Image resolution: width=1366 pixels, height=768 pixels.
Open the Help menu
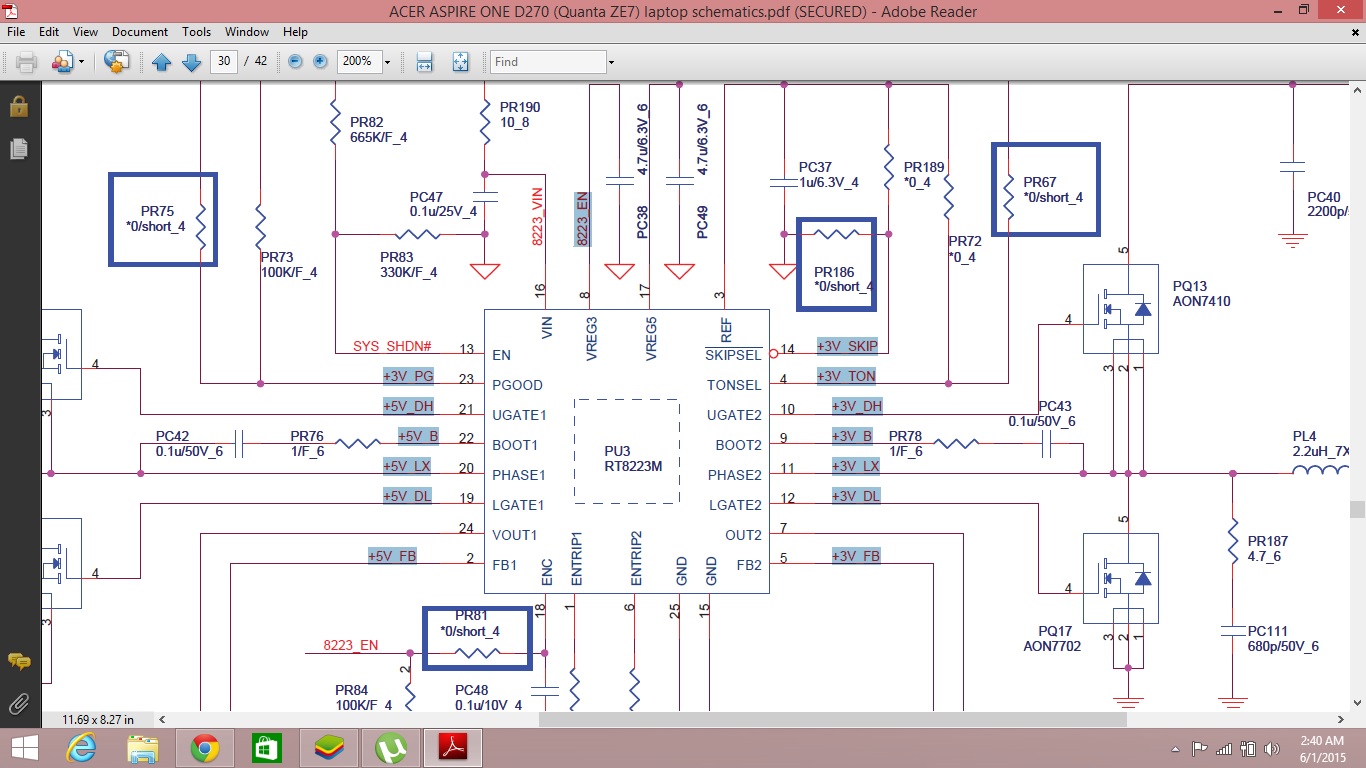295,32
